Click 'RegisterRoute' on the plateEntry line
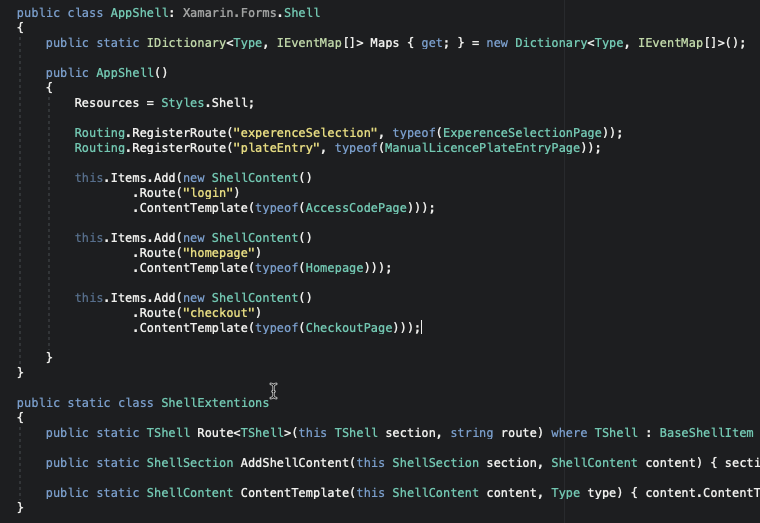 coord(179,148)
